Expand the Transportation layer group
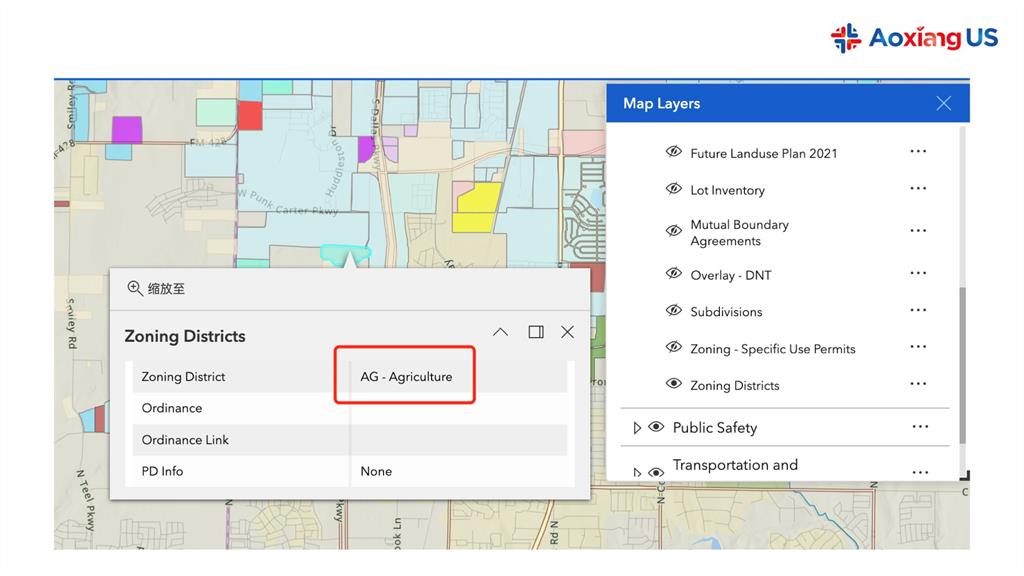This screenshot has width=1024, height=576. 637,472
